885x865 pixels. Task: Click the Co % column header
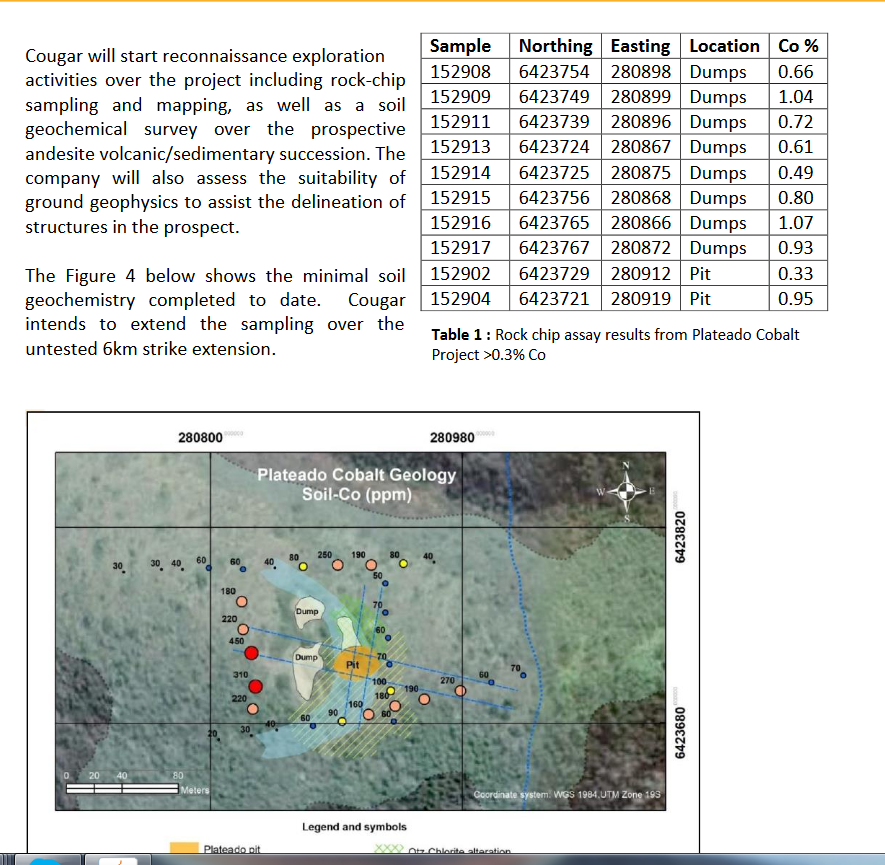coord(798,46)
